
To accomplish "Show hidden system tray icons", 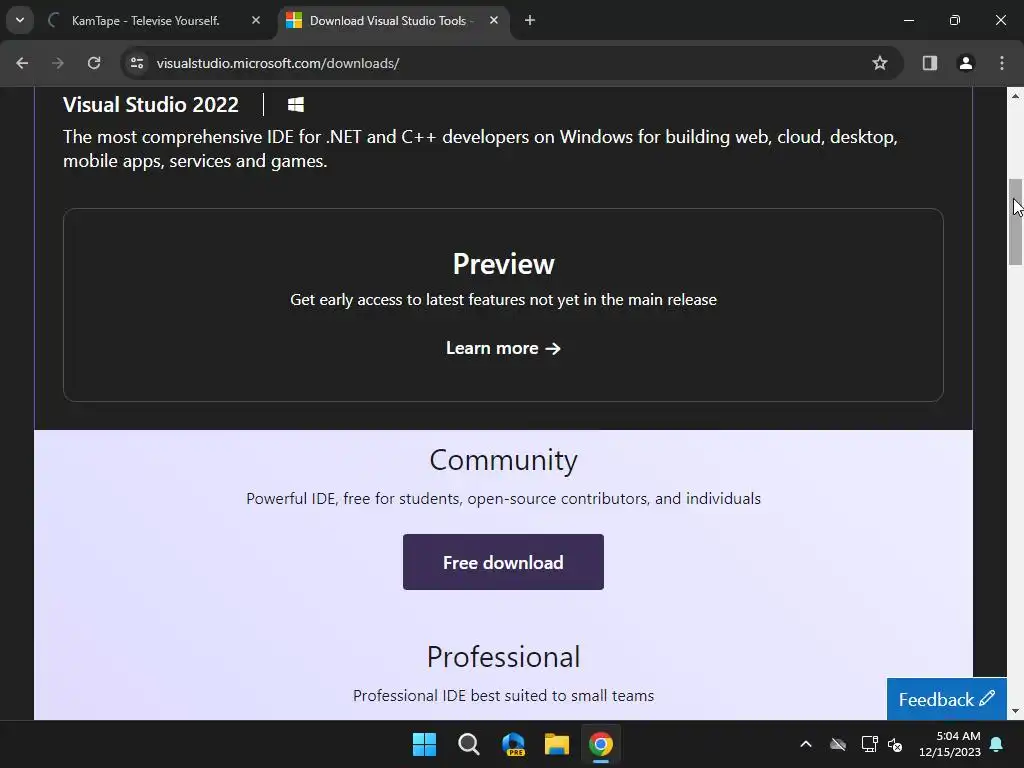I will 806,744.
